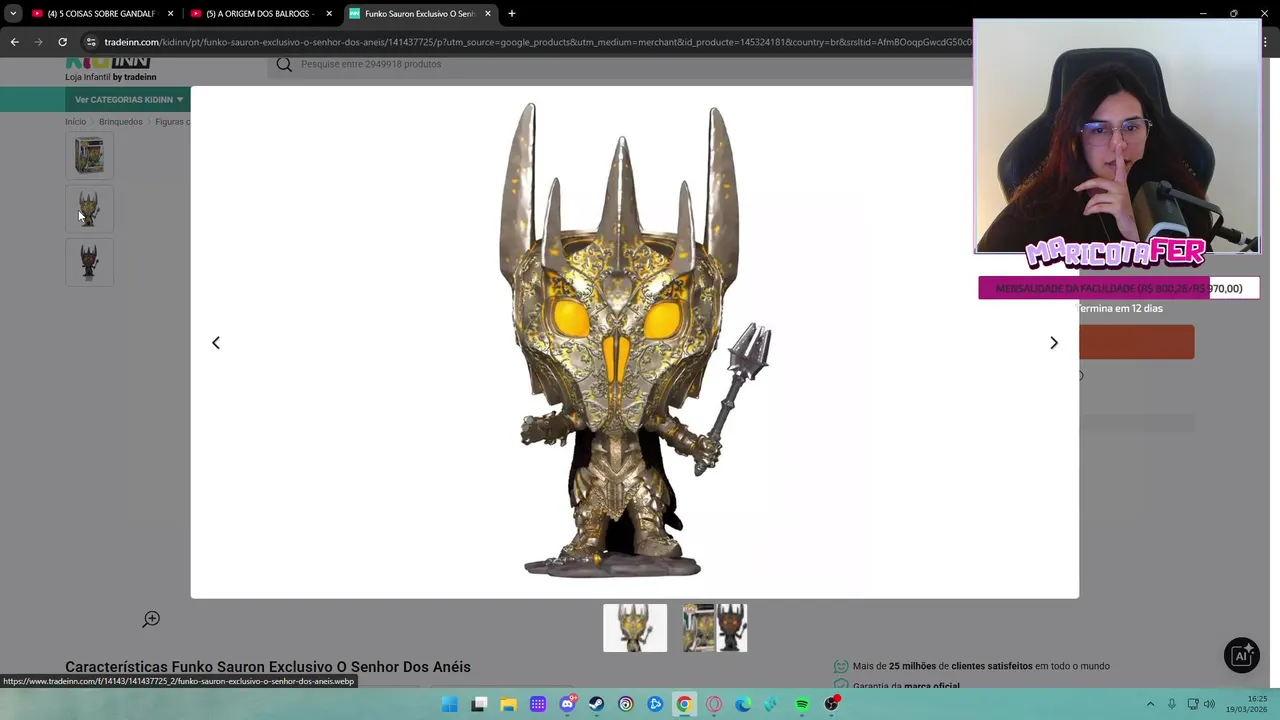1280x720 pixels.
Task: Open a new browser tab
Action: point(512,14)
